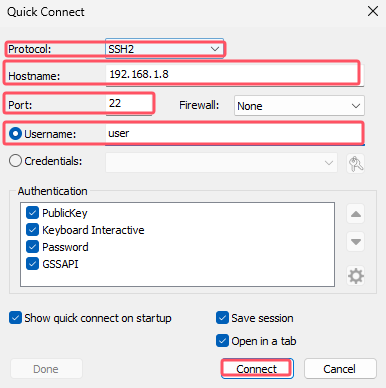Open the credentials manager keys icon
The height and width of the screenshot is (388, 386).
(356, 163)
